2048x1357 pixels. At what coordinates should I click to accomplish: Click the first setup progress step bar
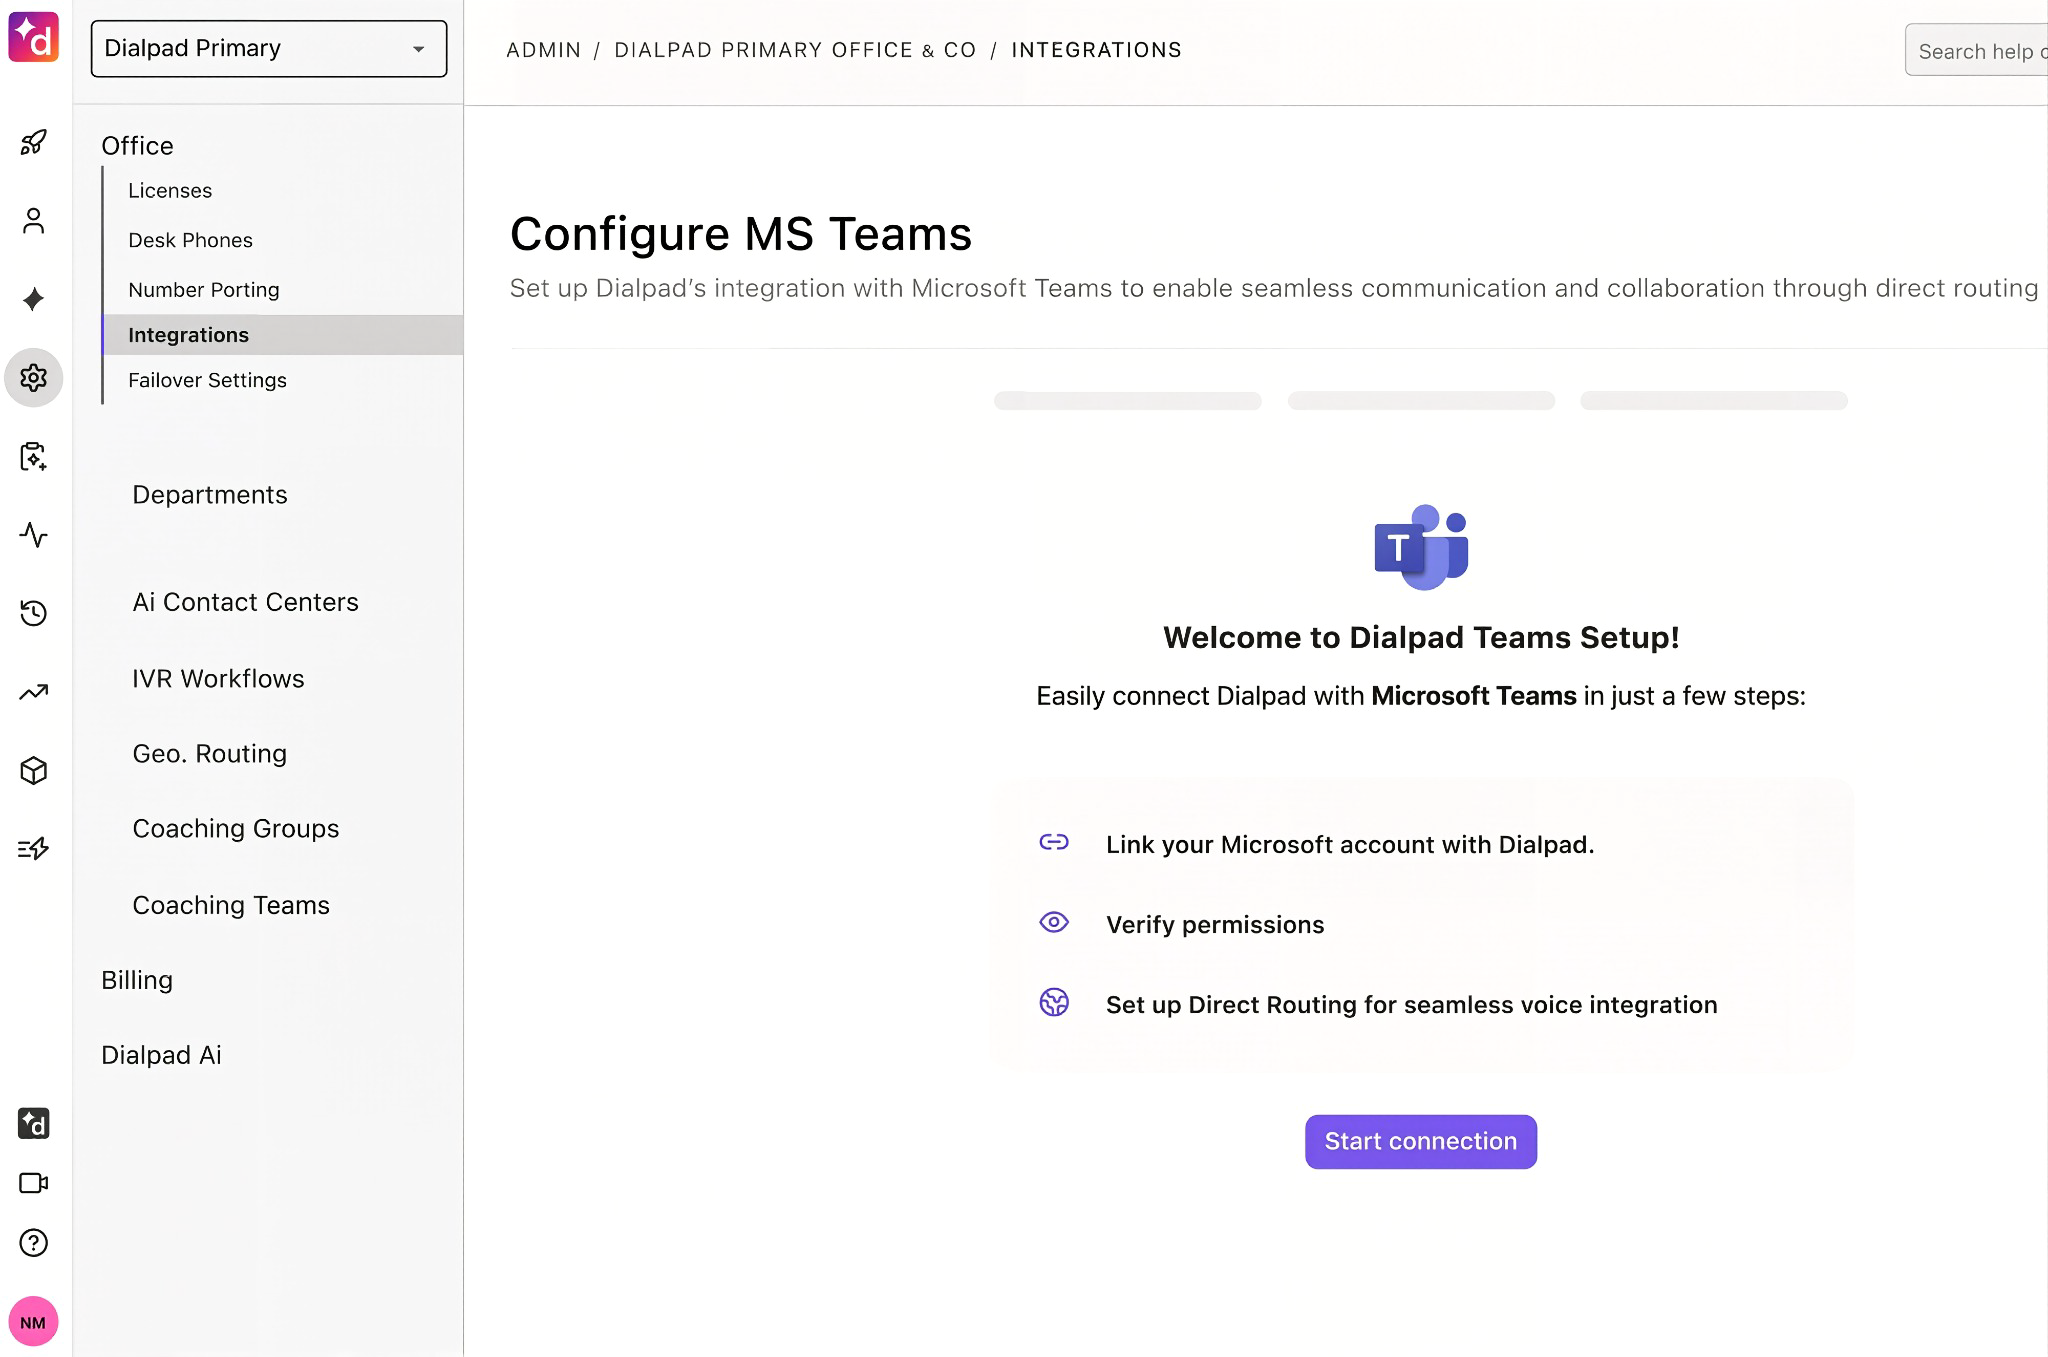[x=1128, y=401]
